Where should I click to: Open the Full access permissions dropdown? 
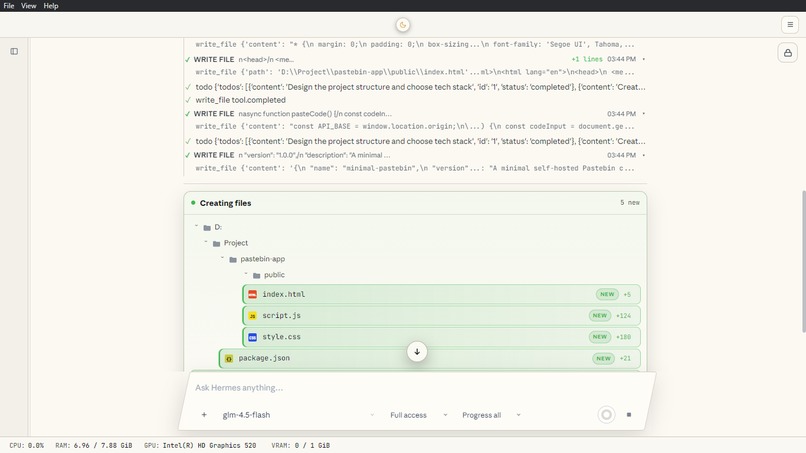tap(418, 415)
